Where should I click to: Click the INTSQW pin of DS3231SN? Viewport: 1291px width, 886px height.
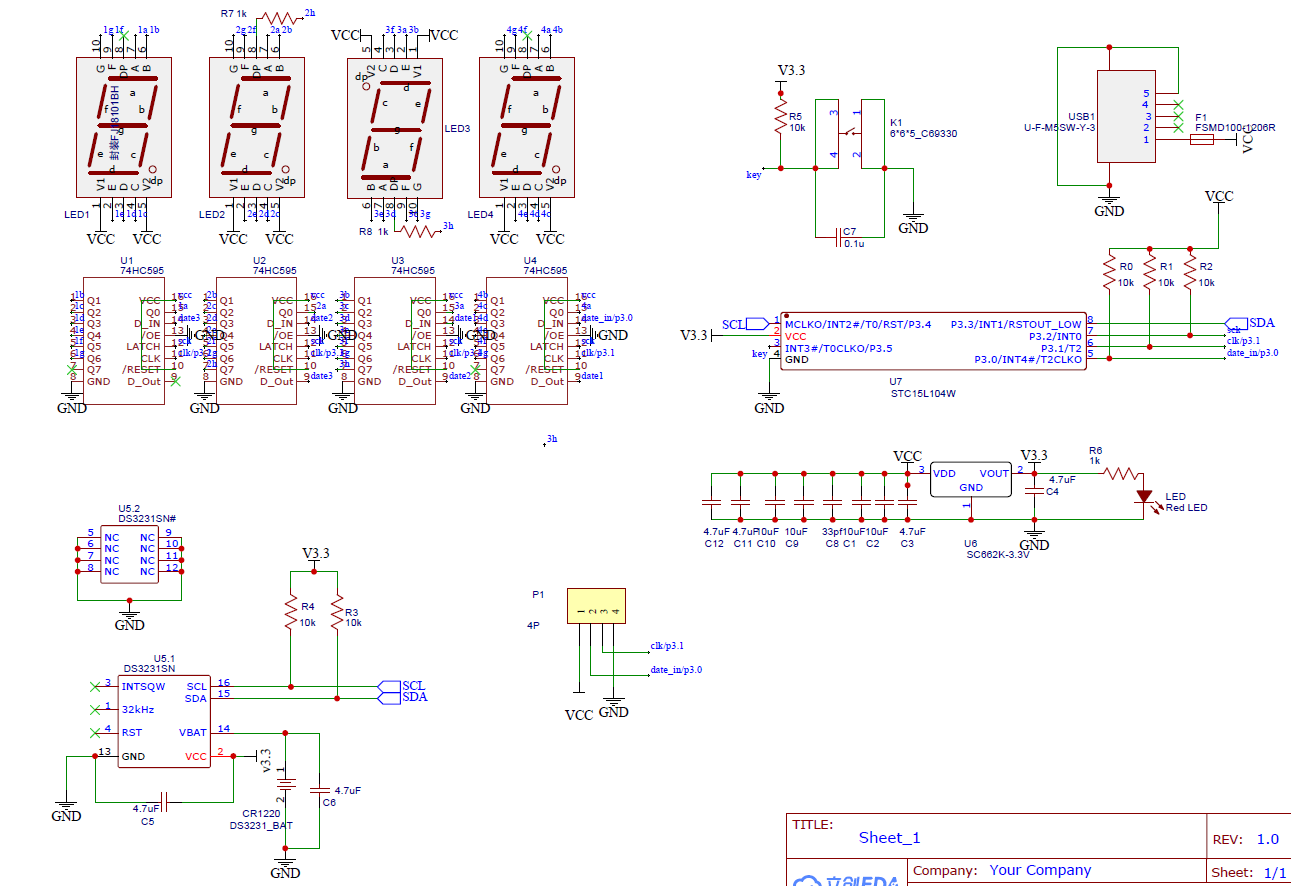pos(143,687)
